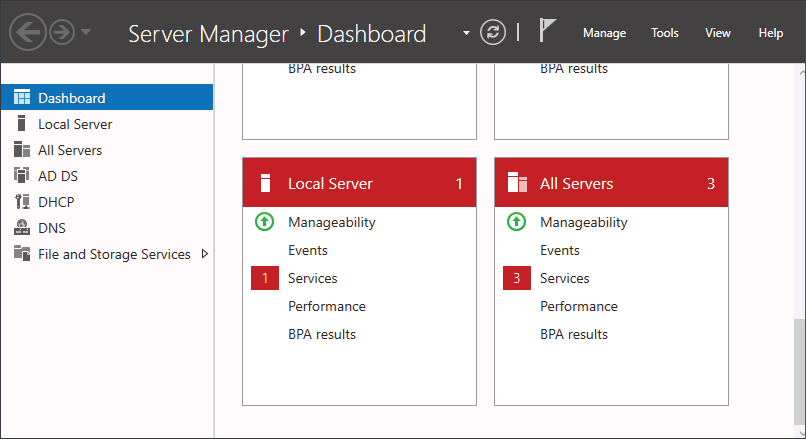Open BPA results in upper left tile
The height and width of the screenshot is (439, 806).
pyautogui.click(x=322, y=68)
